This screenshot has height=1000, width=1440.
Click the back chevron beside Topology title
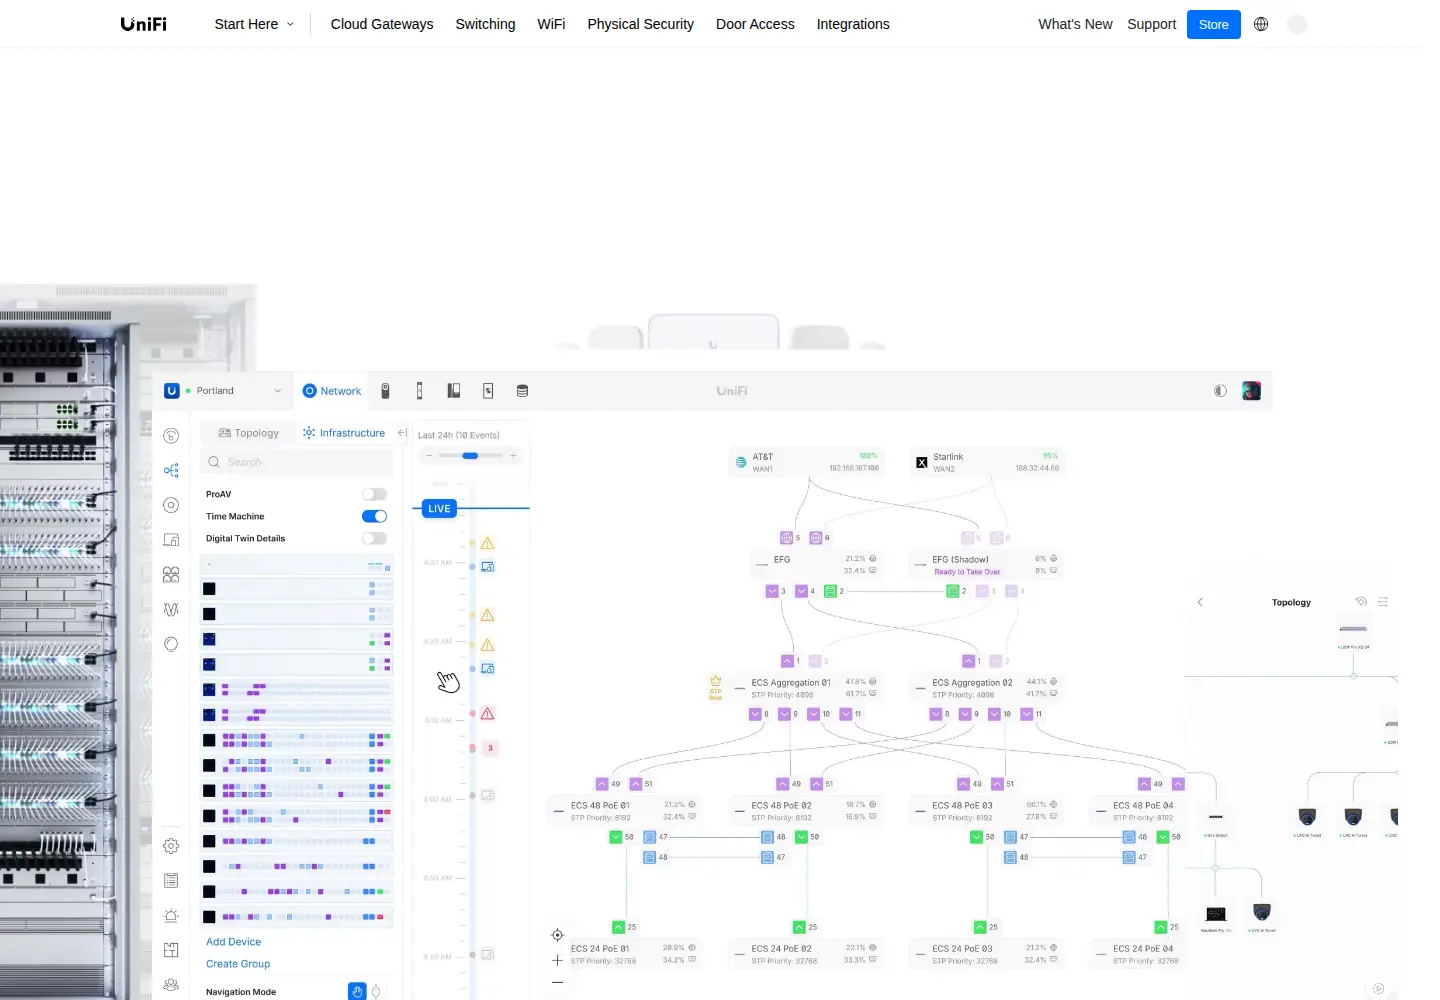1200,602
